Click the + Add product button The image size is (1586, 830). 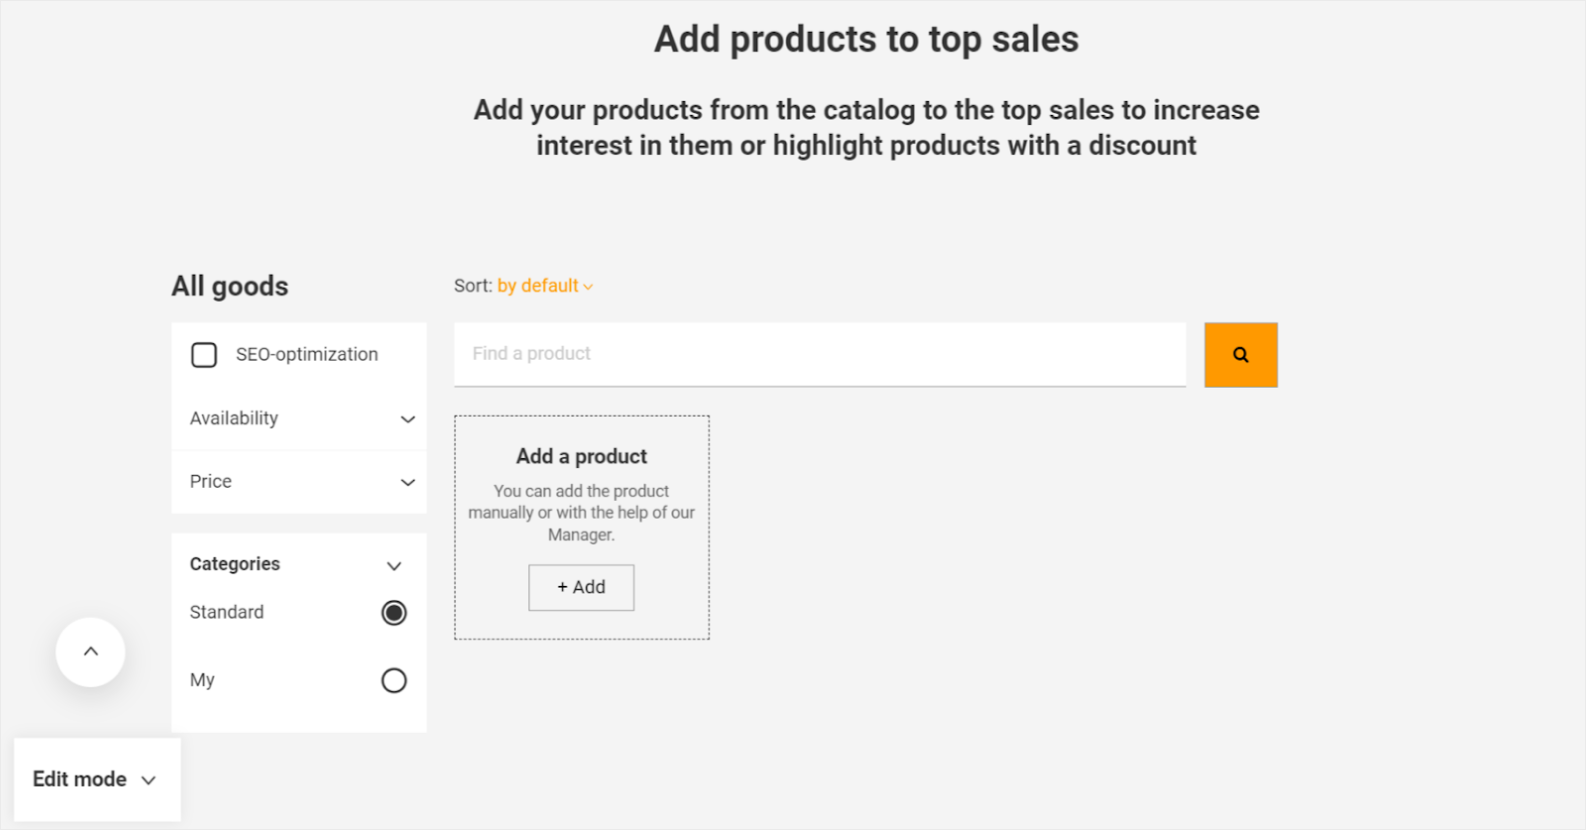[581, 587]
